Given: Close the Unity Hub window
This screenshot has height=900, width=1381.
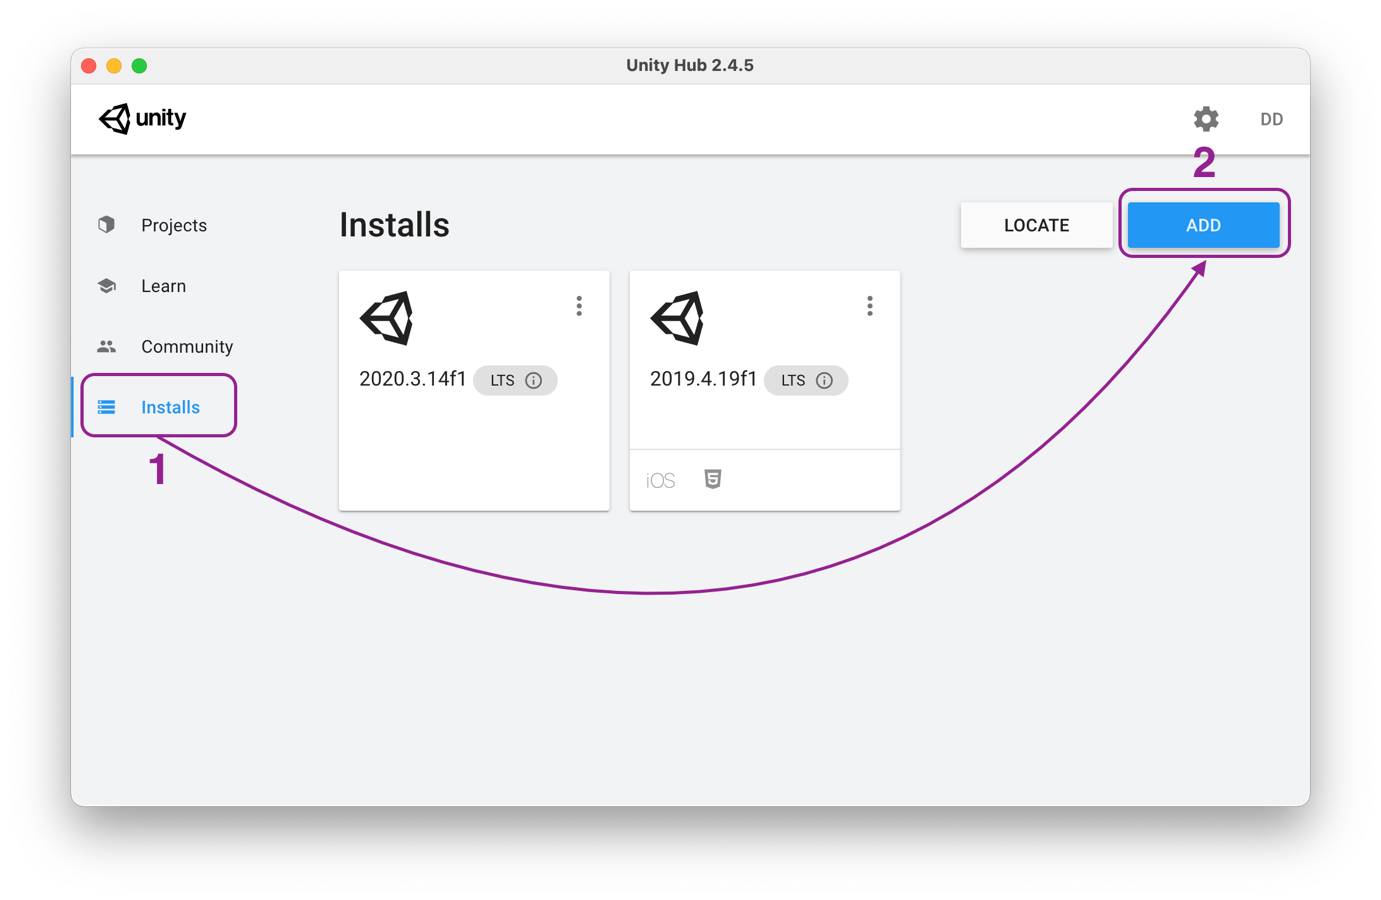Looking at the screenshot, I should pos(89,66).
